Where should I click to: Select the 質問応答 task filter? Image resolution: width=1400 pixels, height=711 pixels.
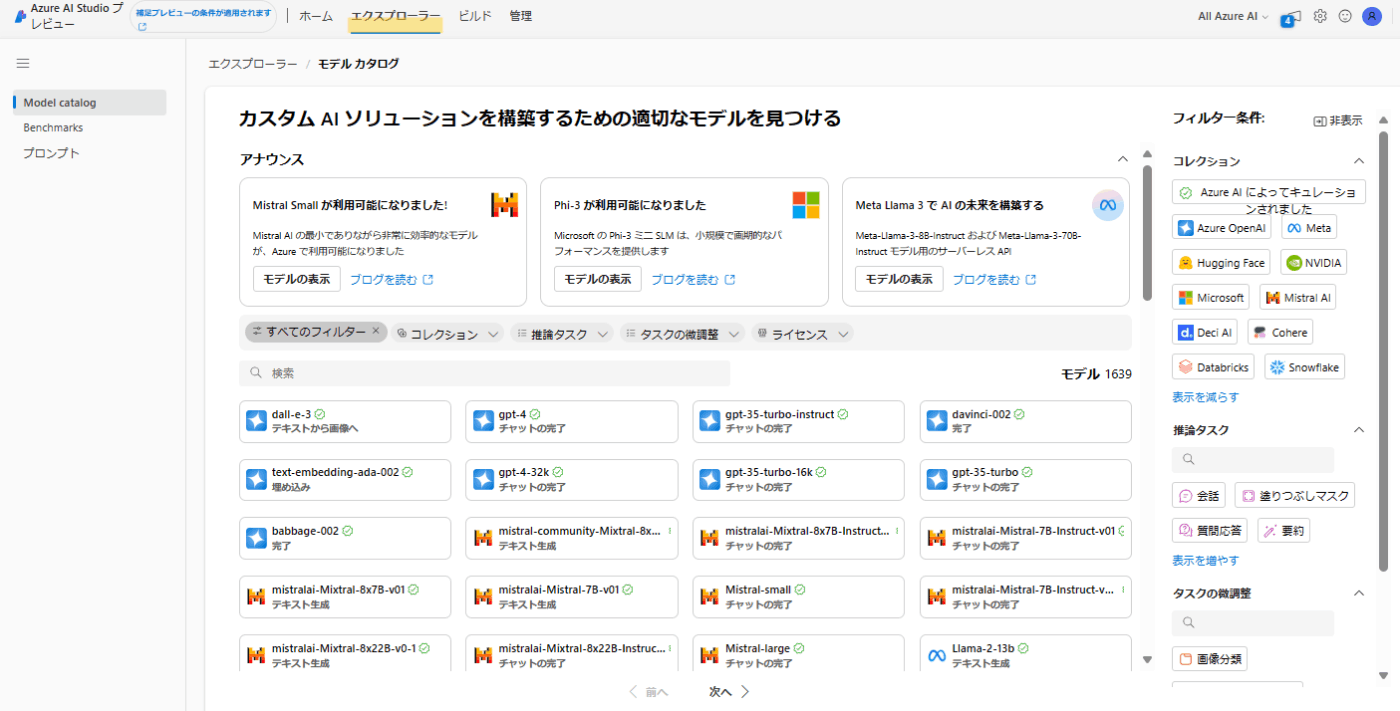(1210, 530)
